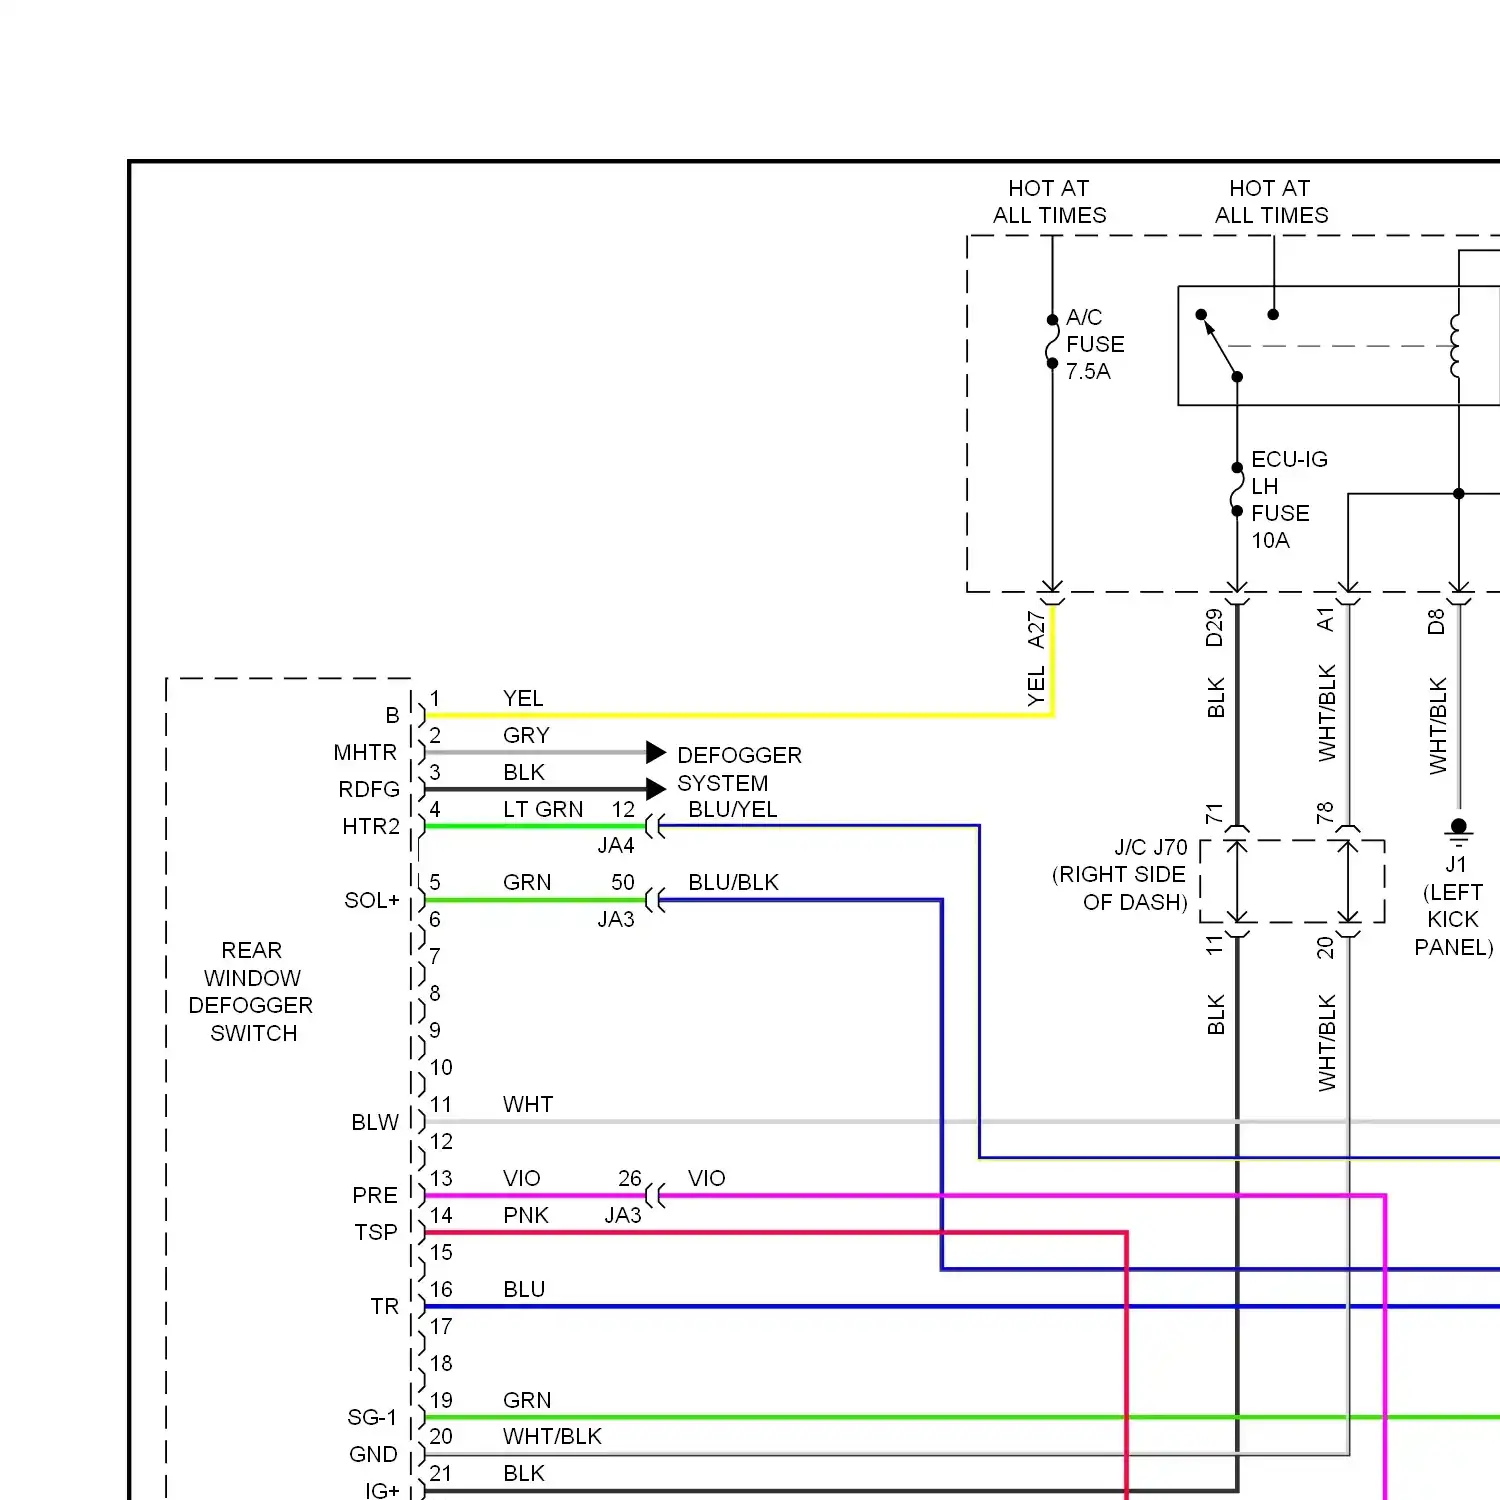Select the BLW terminal label
Viewport: 1500px width, 1500px height.
(375, 1122)
